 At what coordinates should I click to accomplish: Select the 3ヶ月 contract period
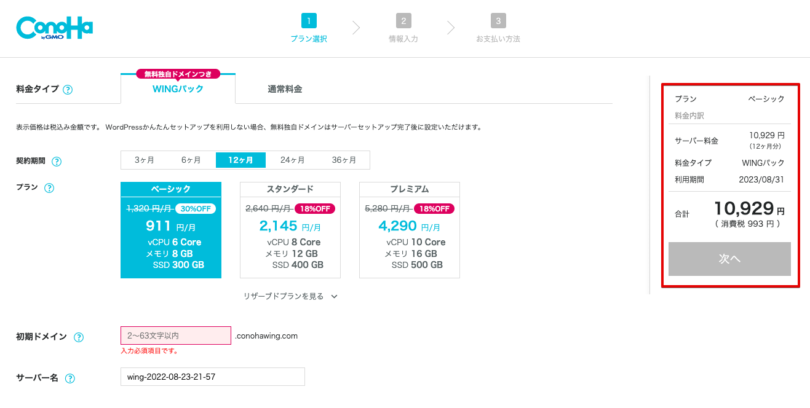[145, 160]
